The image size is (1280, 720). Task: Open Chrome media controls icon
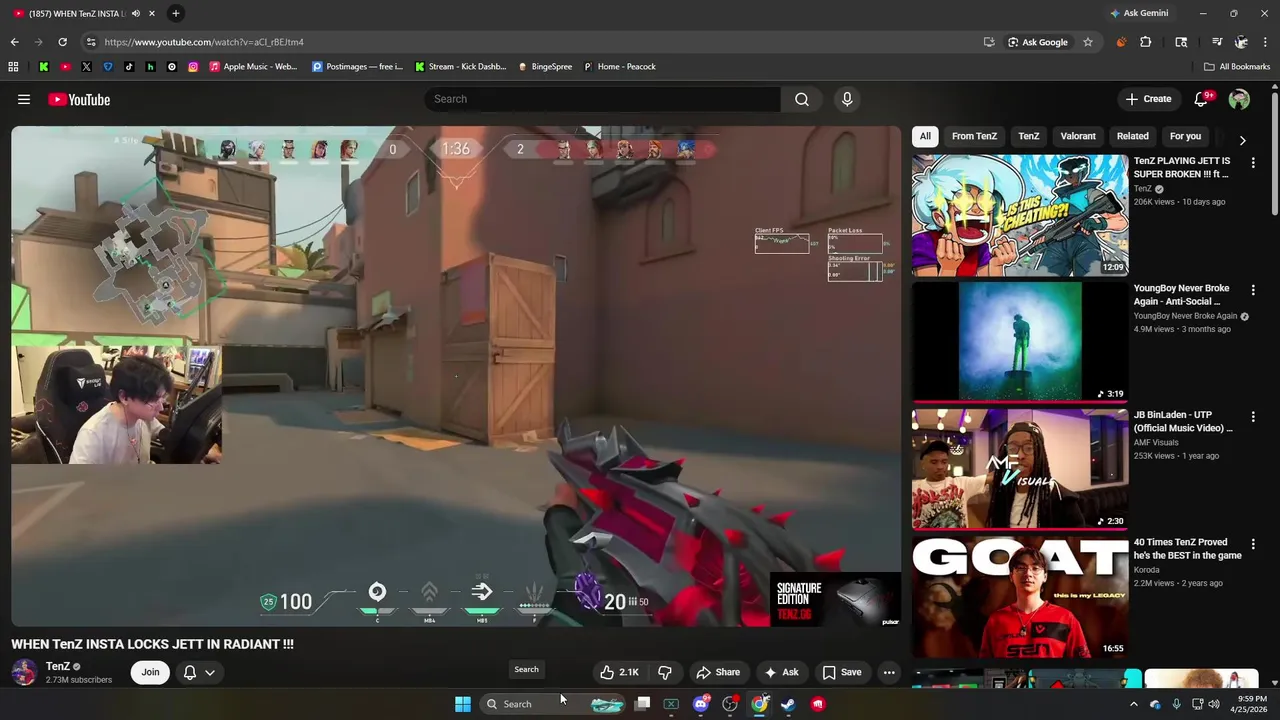click(x=1217, y=42)
